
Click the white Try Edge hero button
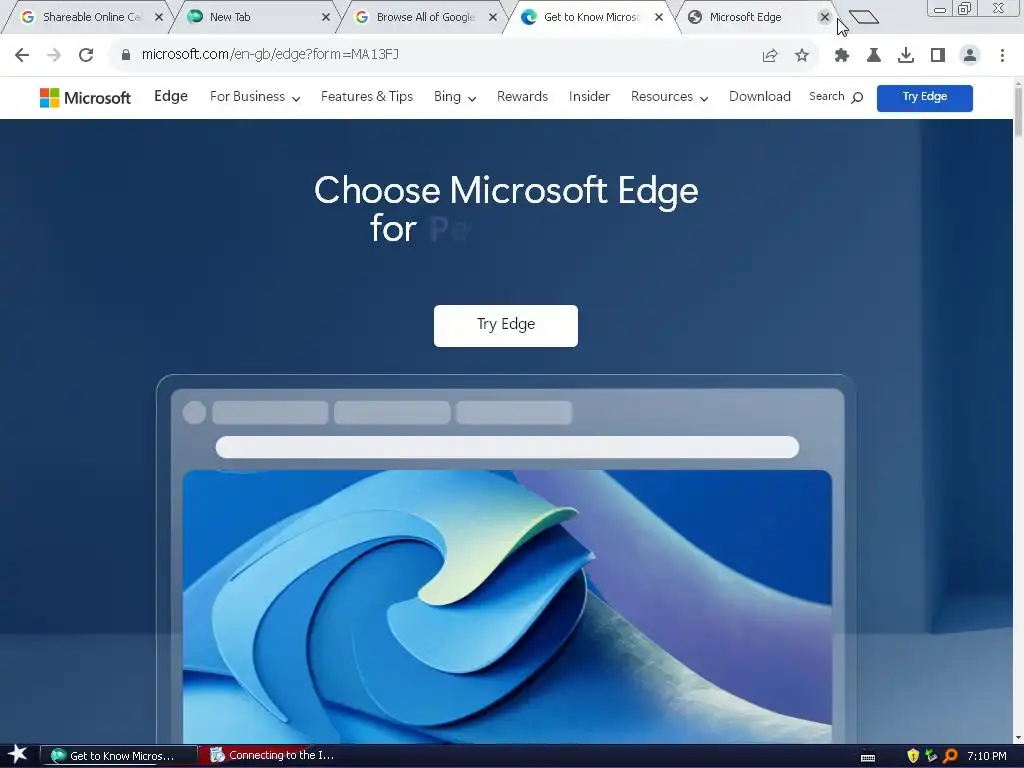pyautogui.click(x=505, y=326)
